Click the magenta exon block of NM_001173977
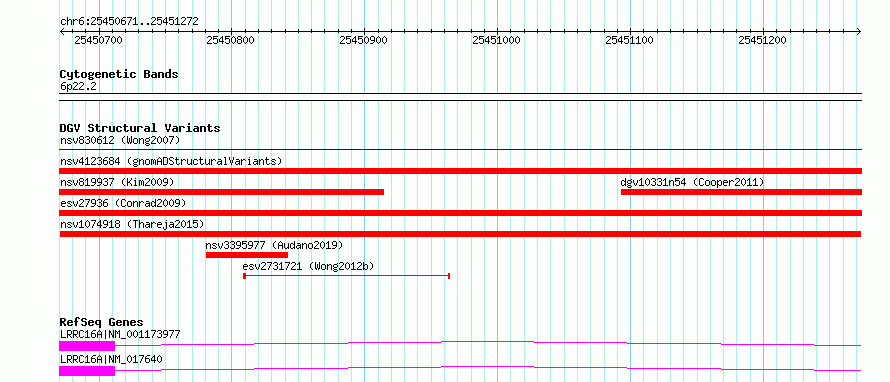This screenshot has width=890, height=382. point(87,346)
